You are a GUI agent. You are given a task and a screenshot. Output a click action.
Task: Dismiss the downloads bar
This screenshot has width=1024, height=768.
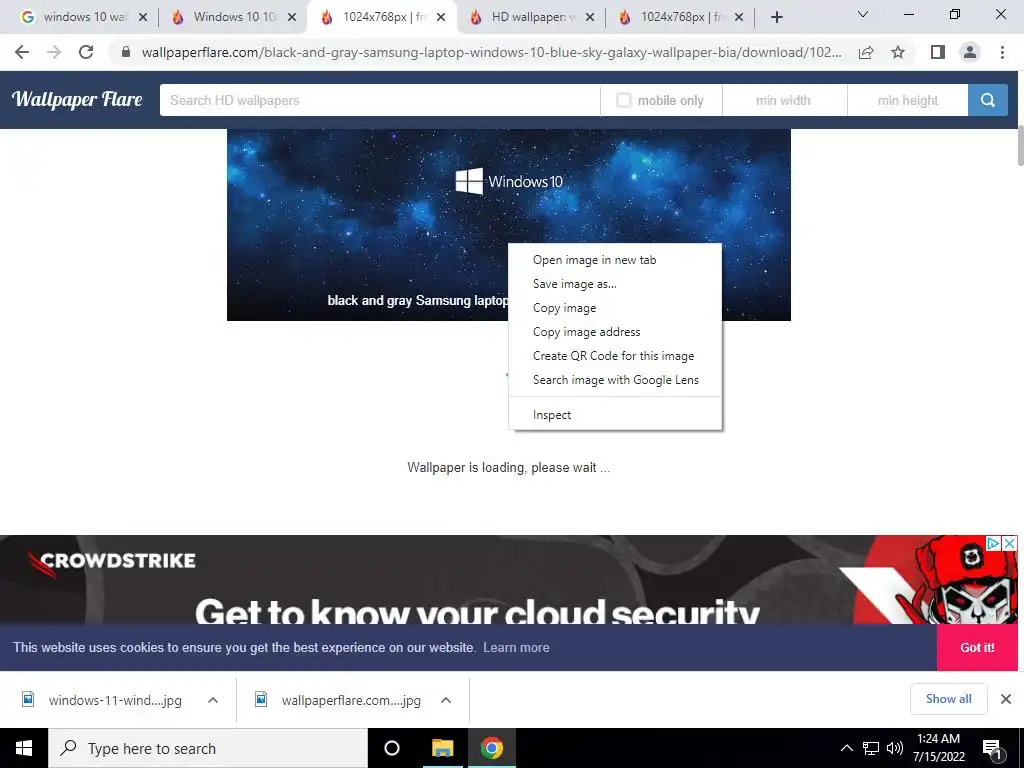1006,699
